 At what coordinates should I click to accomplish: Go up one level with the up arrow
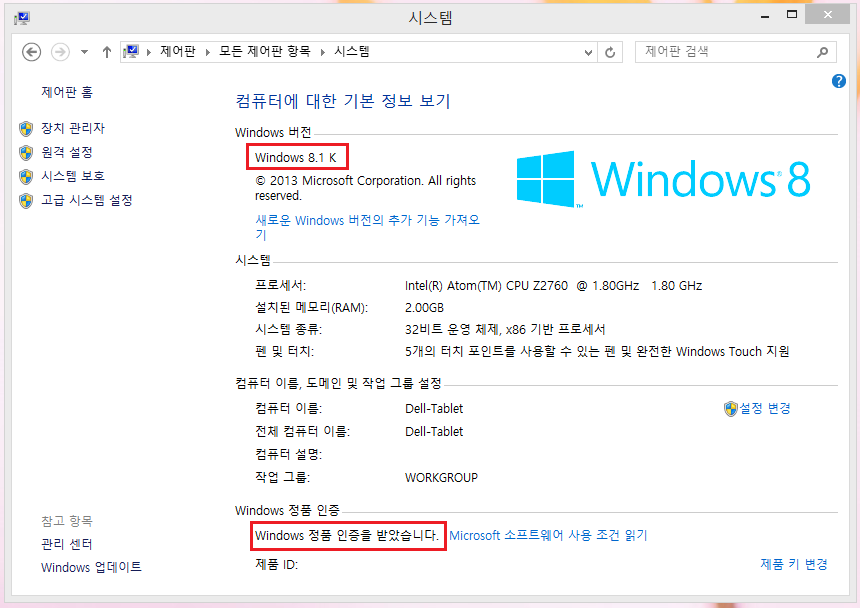107,52
